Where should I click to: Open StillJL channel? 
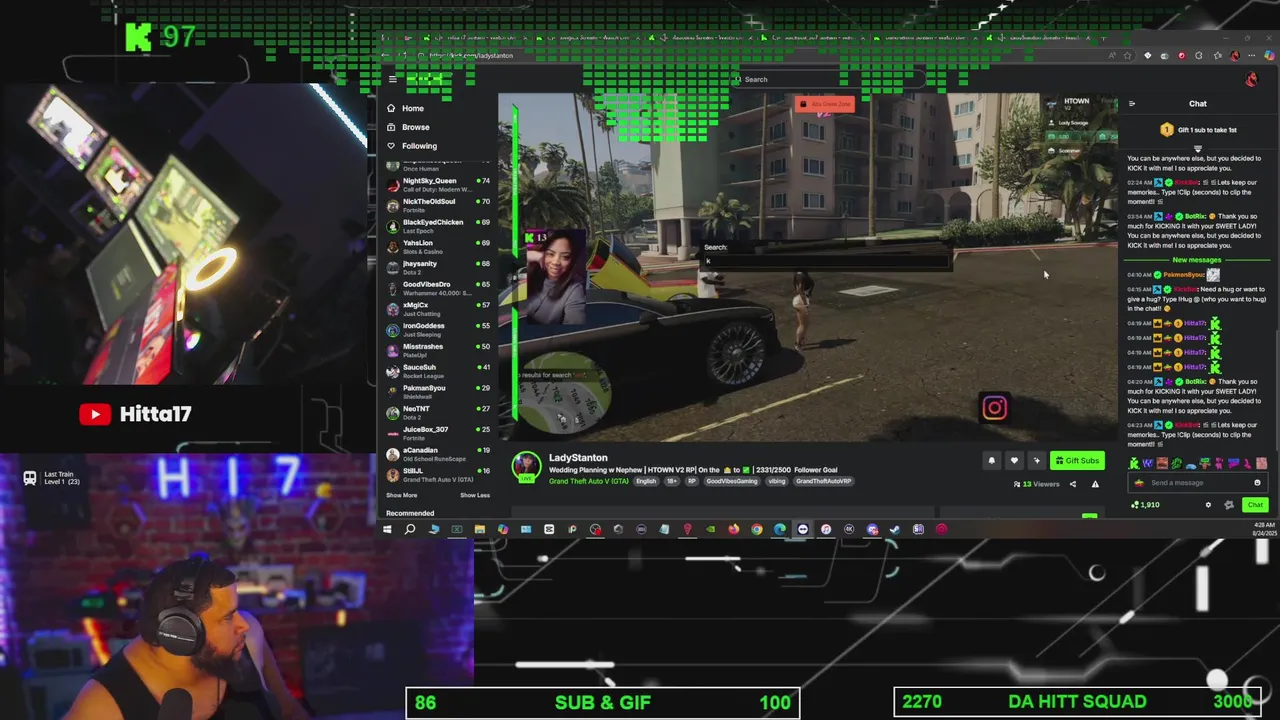tap(438, 474)
